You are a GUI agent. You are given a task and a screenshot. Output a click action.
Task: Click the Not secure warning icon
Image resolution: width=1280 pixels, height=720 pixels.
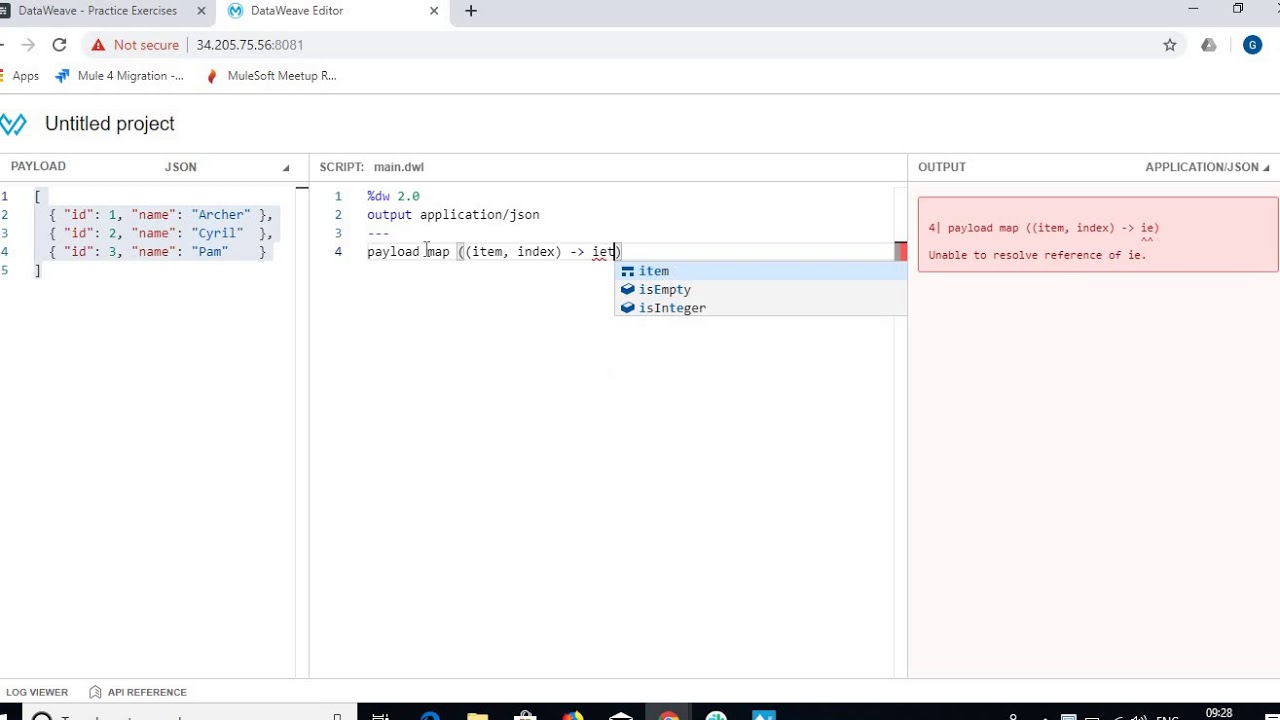97,45
